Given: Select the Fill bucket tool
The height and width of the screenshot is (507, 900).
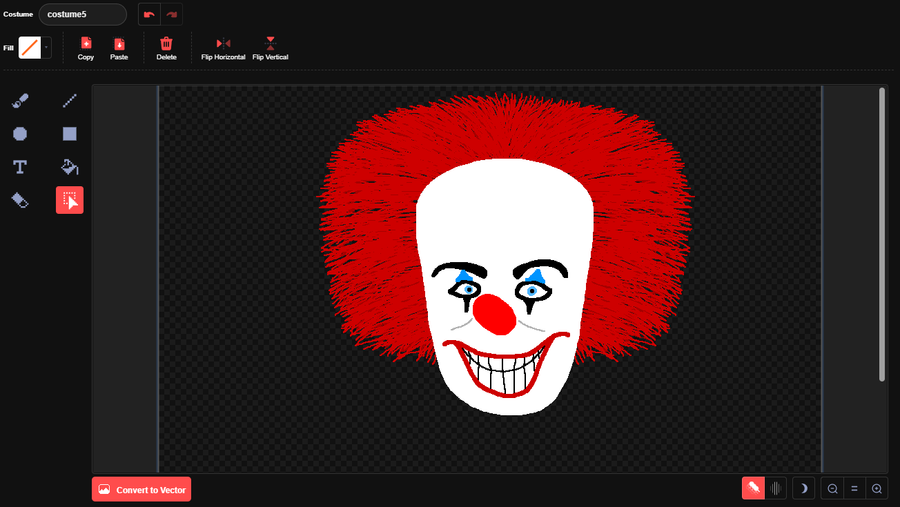Looking at the screenshot, I should [x=69, y=167].
